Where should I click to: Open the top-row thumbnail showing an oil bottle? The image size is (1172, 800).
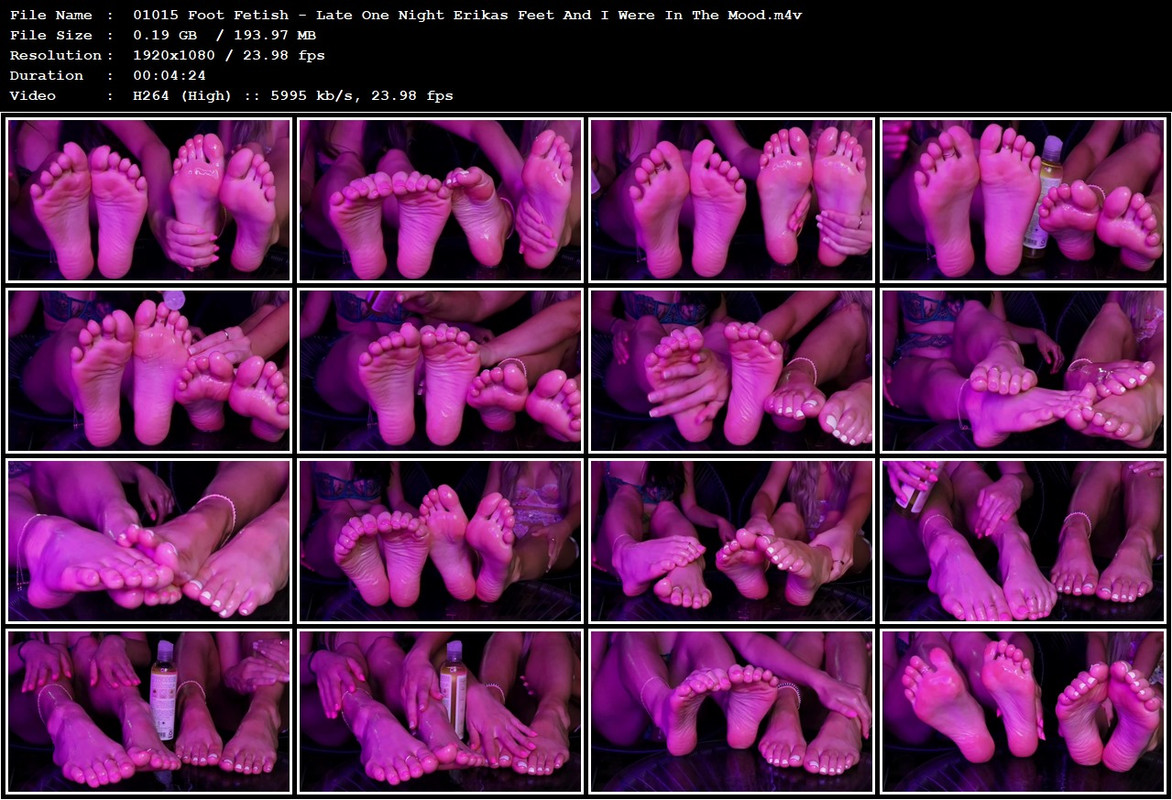pyautogui.click(x=1023, y=200)
